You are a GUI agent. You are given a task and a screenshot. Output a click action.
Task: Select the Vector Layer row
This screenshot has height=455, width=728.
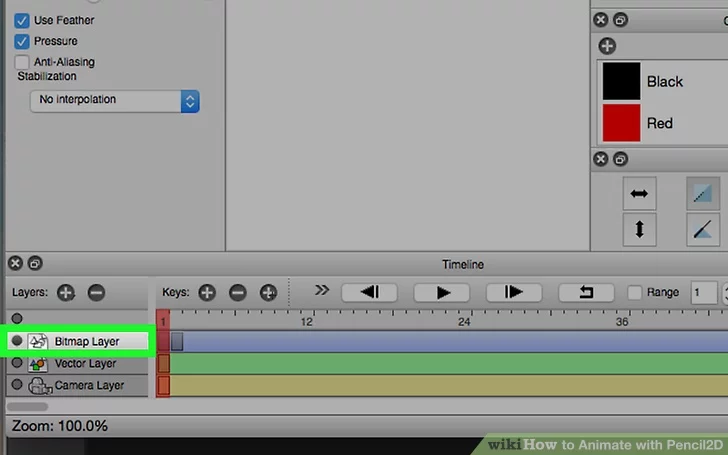click(78, 363)
